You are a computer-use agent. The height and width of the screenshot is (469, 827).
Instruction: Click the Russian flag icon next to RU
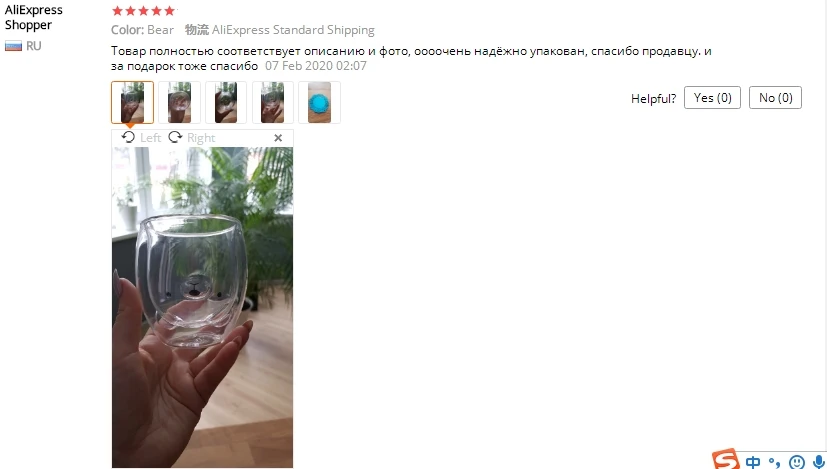(x=13, y=46)
